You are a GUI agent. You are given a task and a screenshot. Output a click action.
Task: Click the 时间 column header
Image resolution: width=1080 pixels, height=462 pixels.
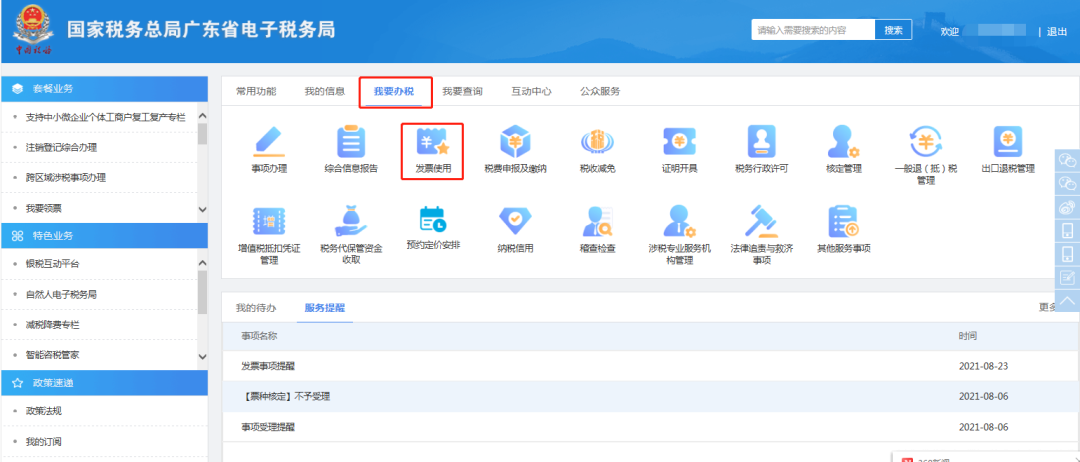click(x=967, y=336)
